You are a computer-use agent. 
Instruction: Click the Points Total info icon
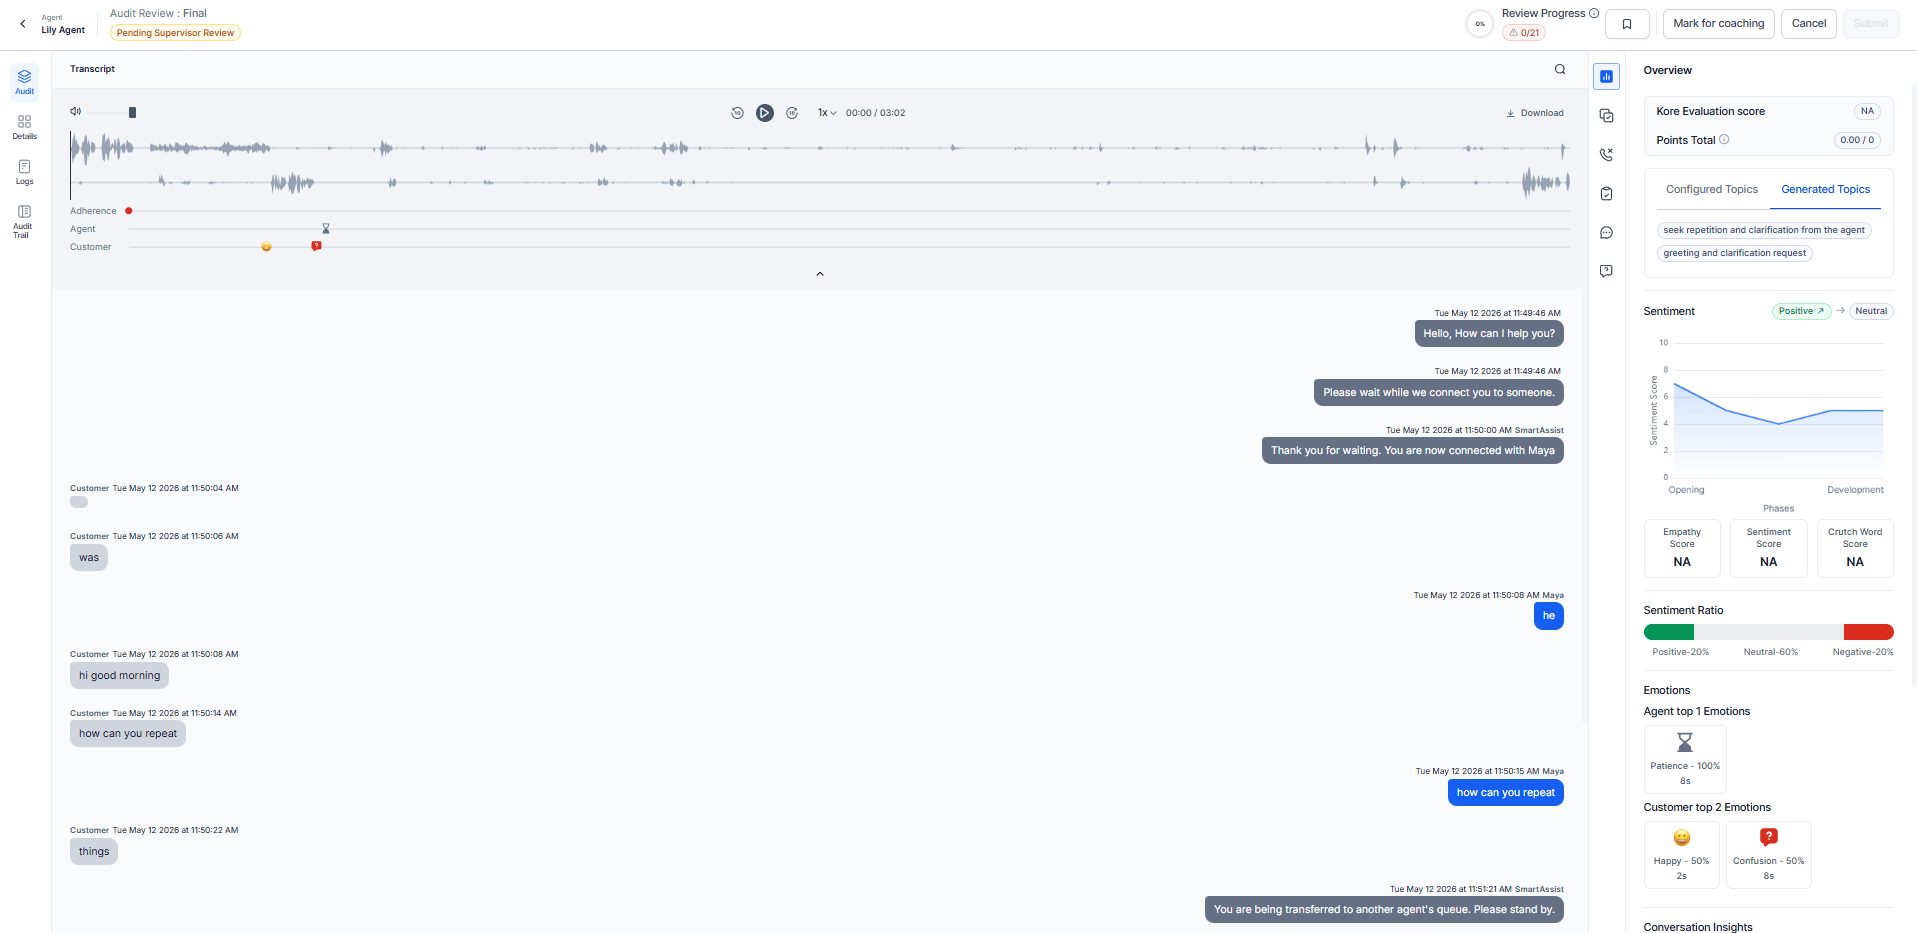point(1724,140)
